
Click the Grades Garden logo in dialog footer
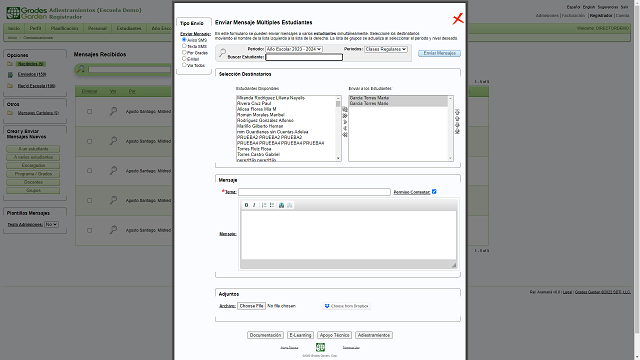point(320,347)
